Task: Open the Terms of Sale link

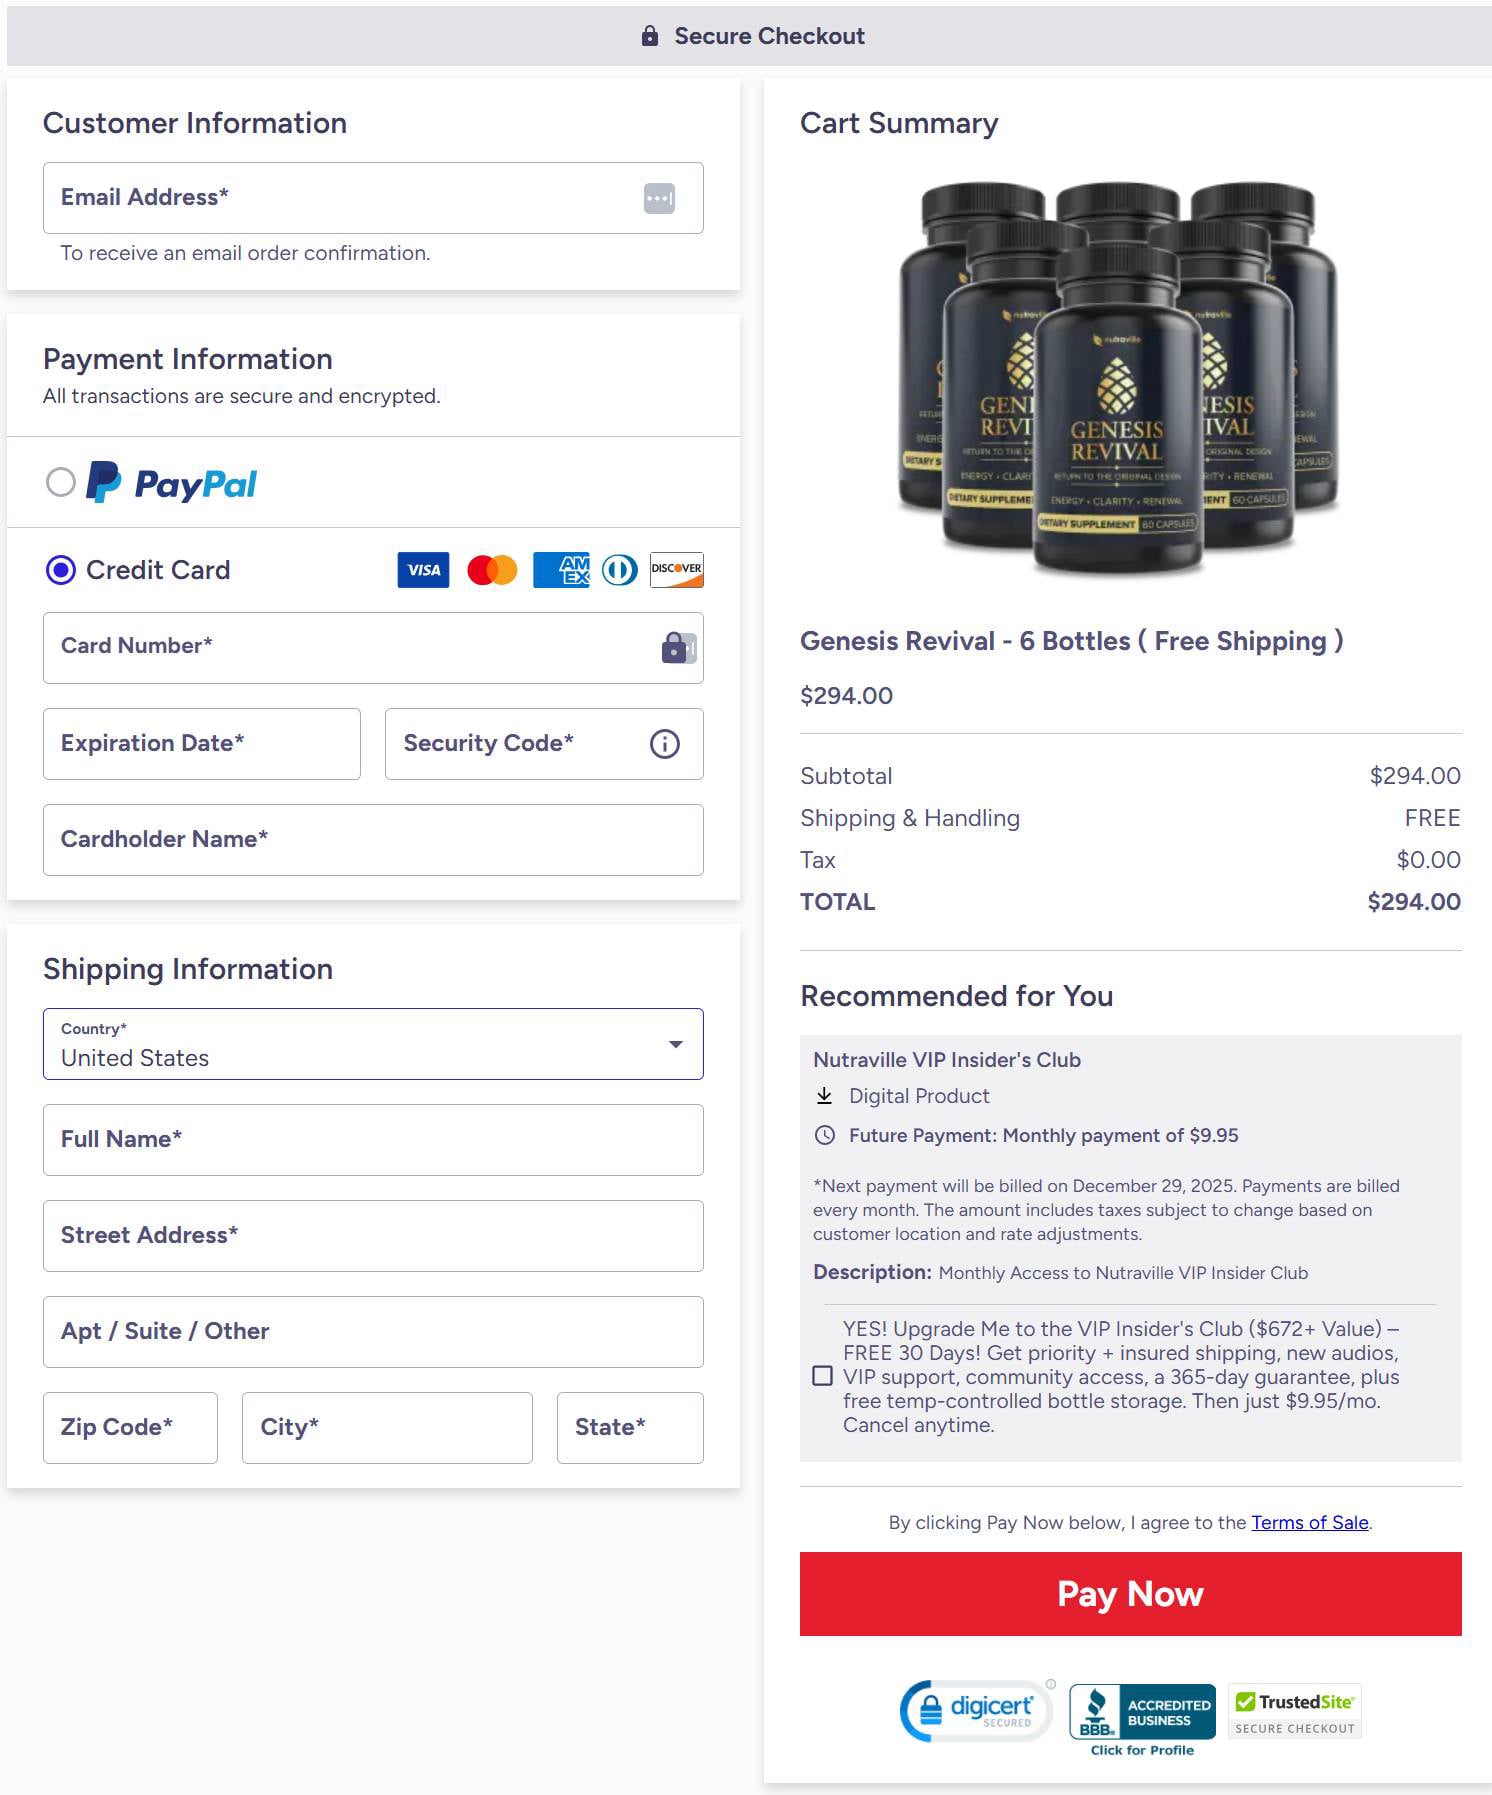Action: click(1310, 1522)
